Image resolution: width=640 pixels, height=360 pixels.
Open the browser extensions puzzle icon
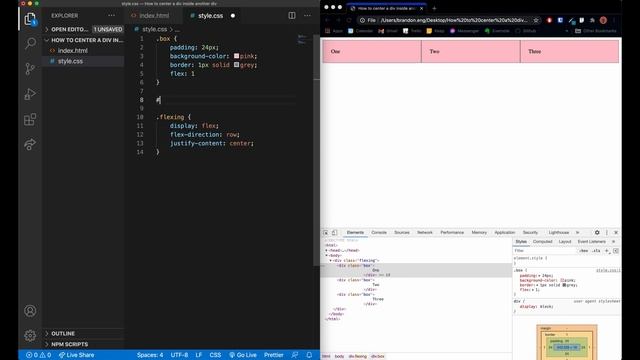[592, 20]
